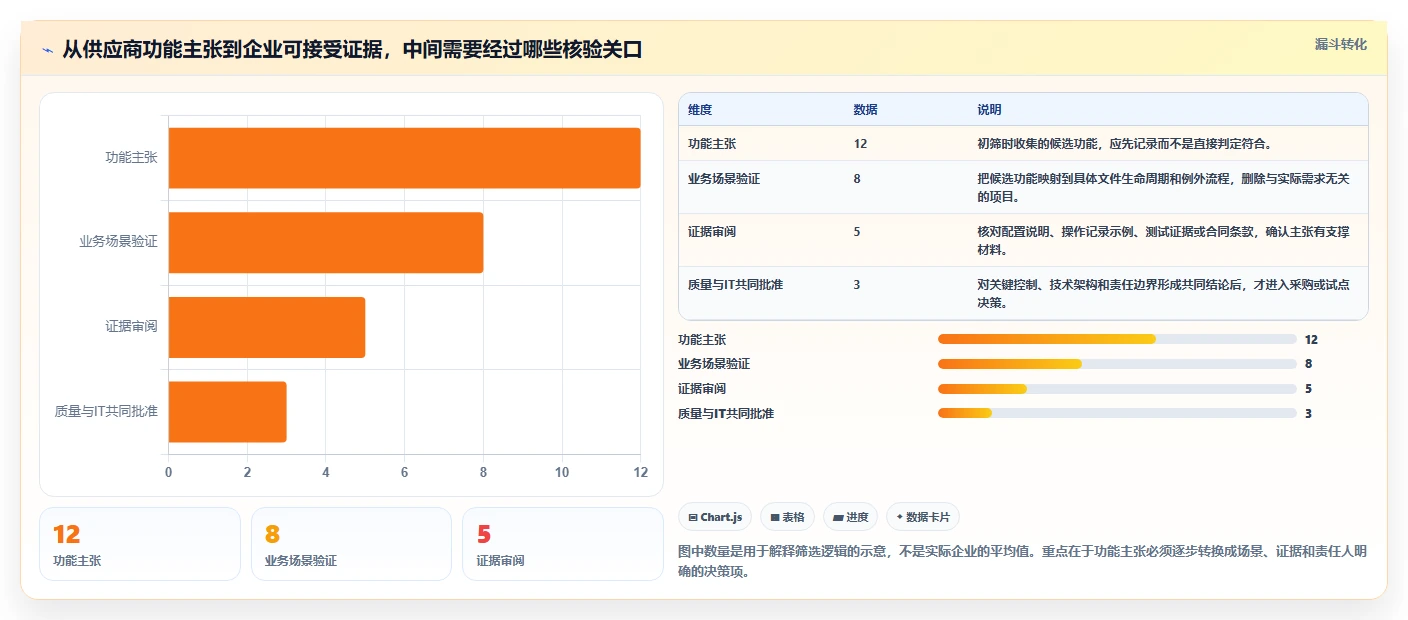This screenshot has height=620, width=1408.
Task: Click the 业务场景验证 bar in the chart
Action: 325,242
